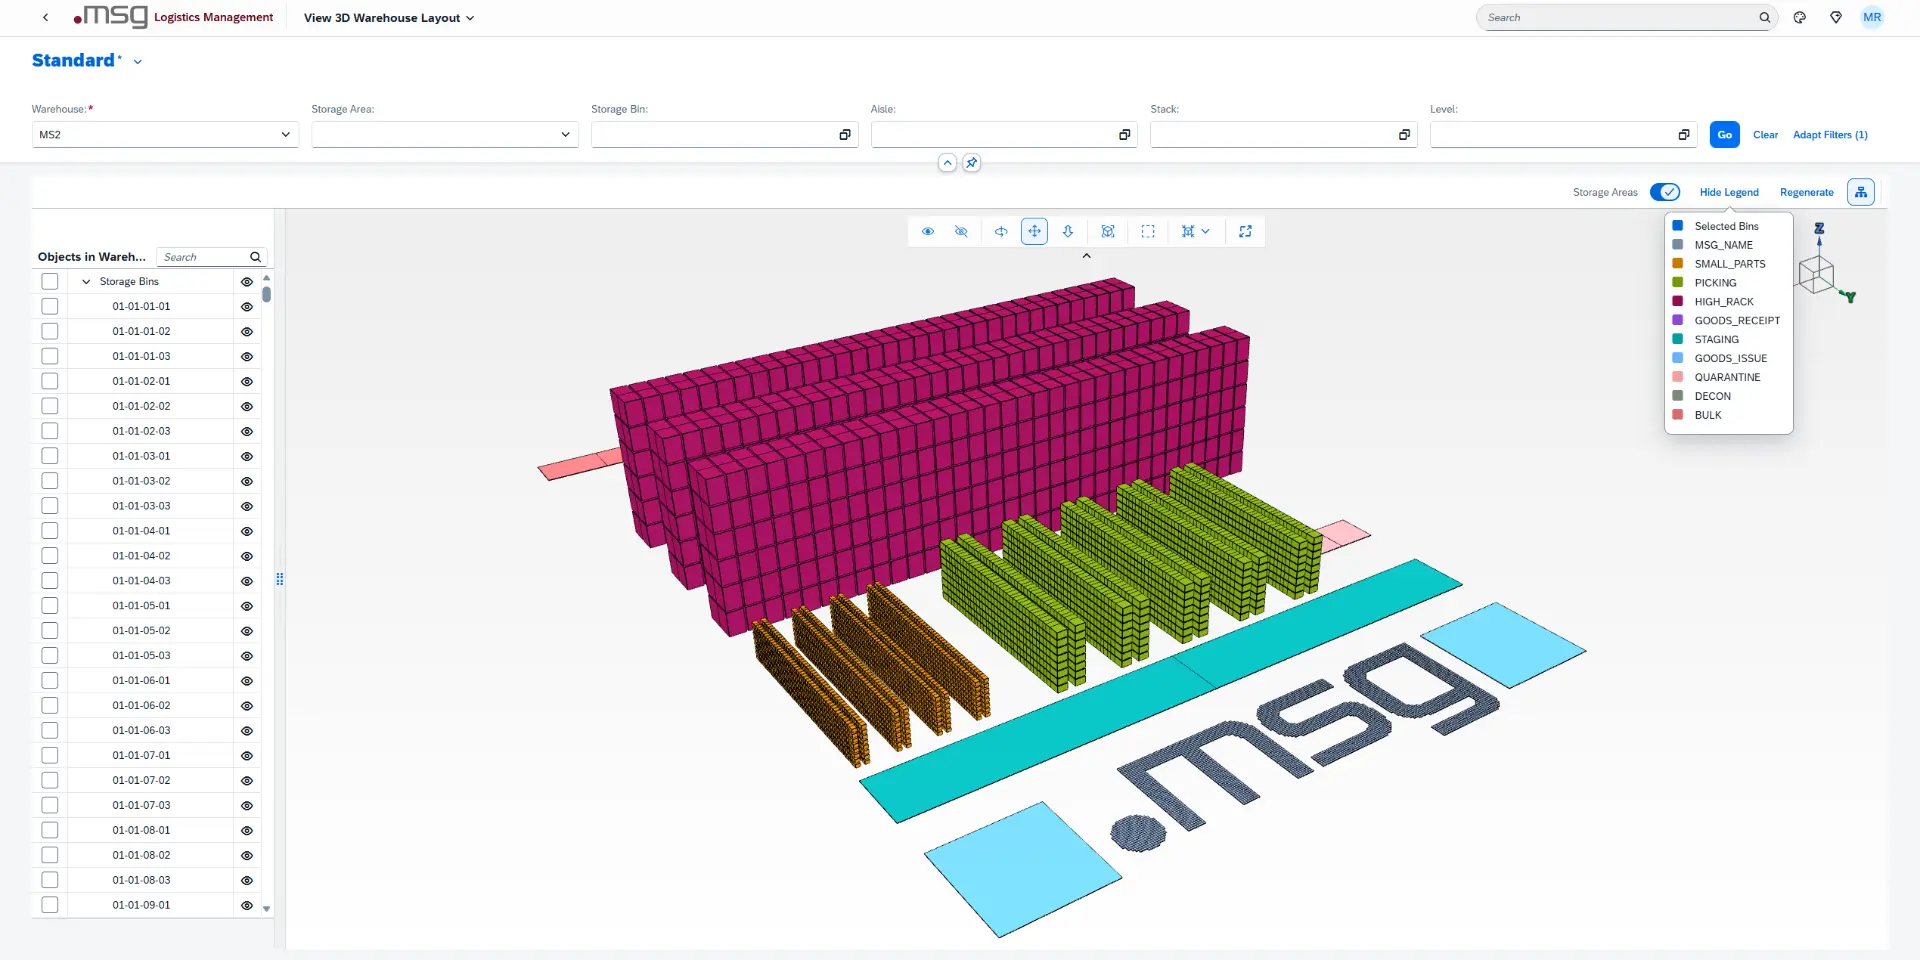Click the search icon in Objects in Warehouse panel
Screen dimensions: 1920x960
pyautogui.click(x=255, y=257)
